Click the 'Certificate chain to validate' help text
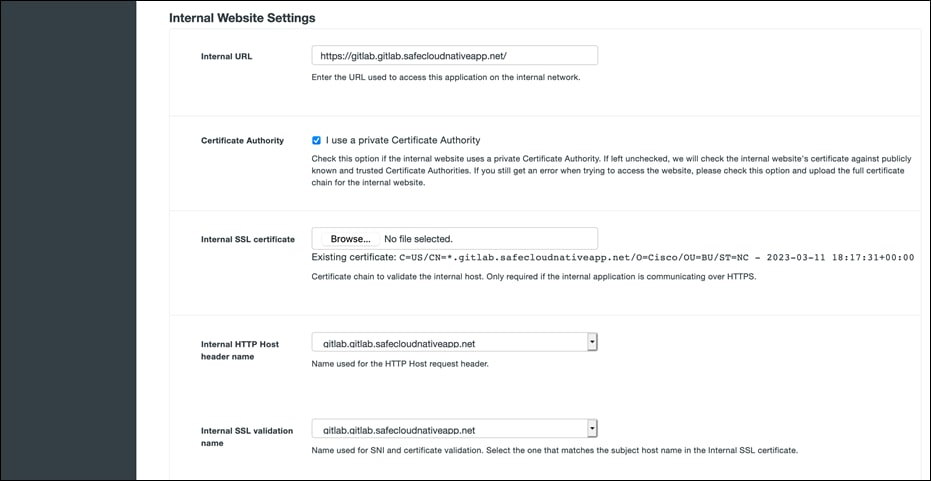The height and width of the screenshot is (481, 931). (534, 276)
